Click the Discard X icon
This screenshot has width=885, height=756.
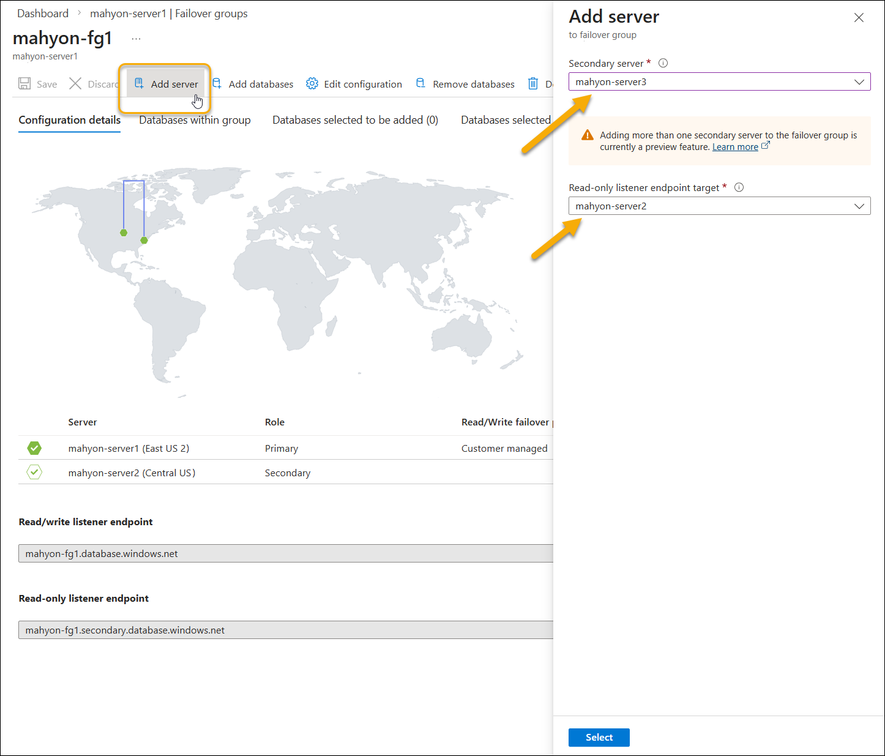coord(76,84)
